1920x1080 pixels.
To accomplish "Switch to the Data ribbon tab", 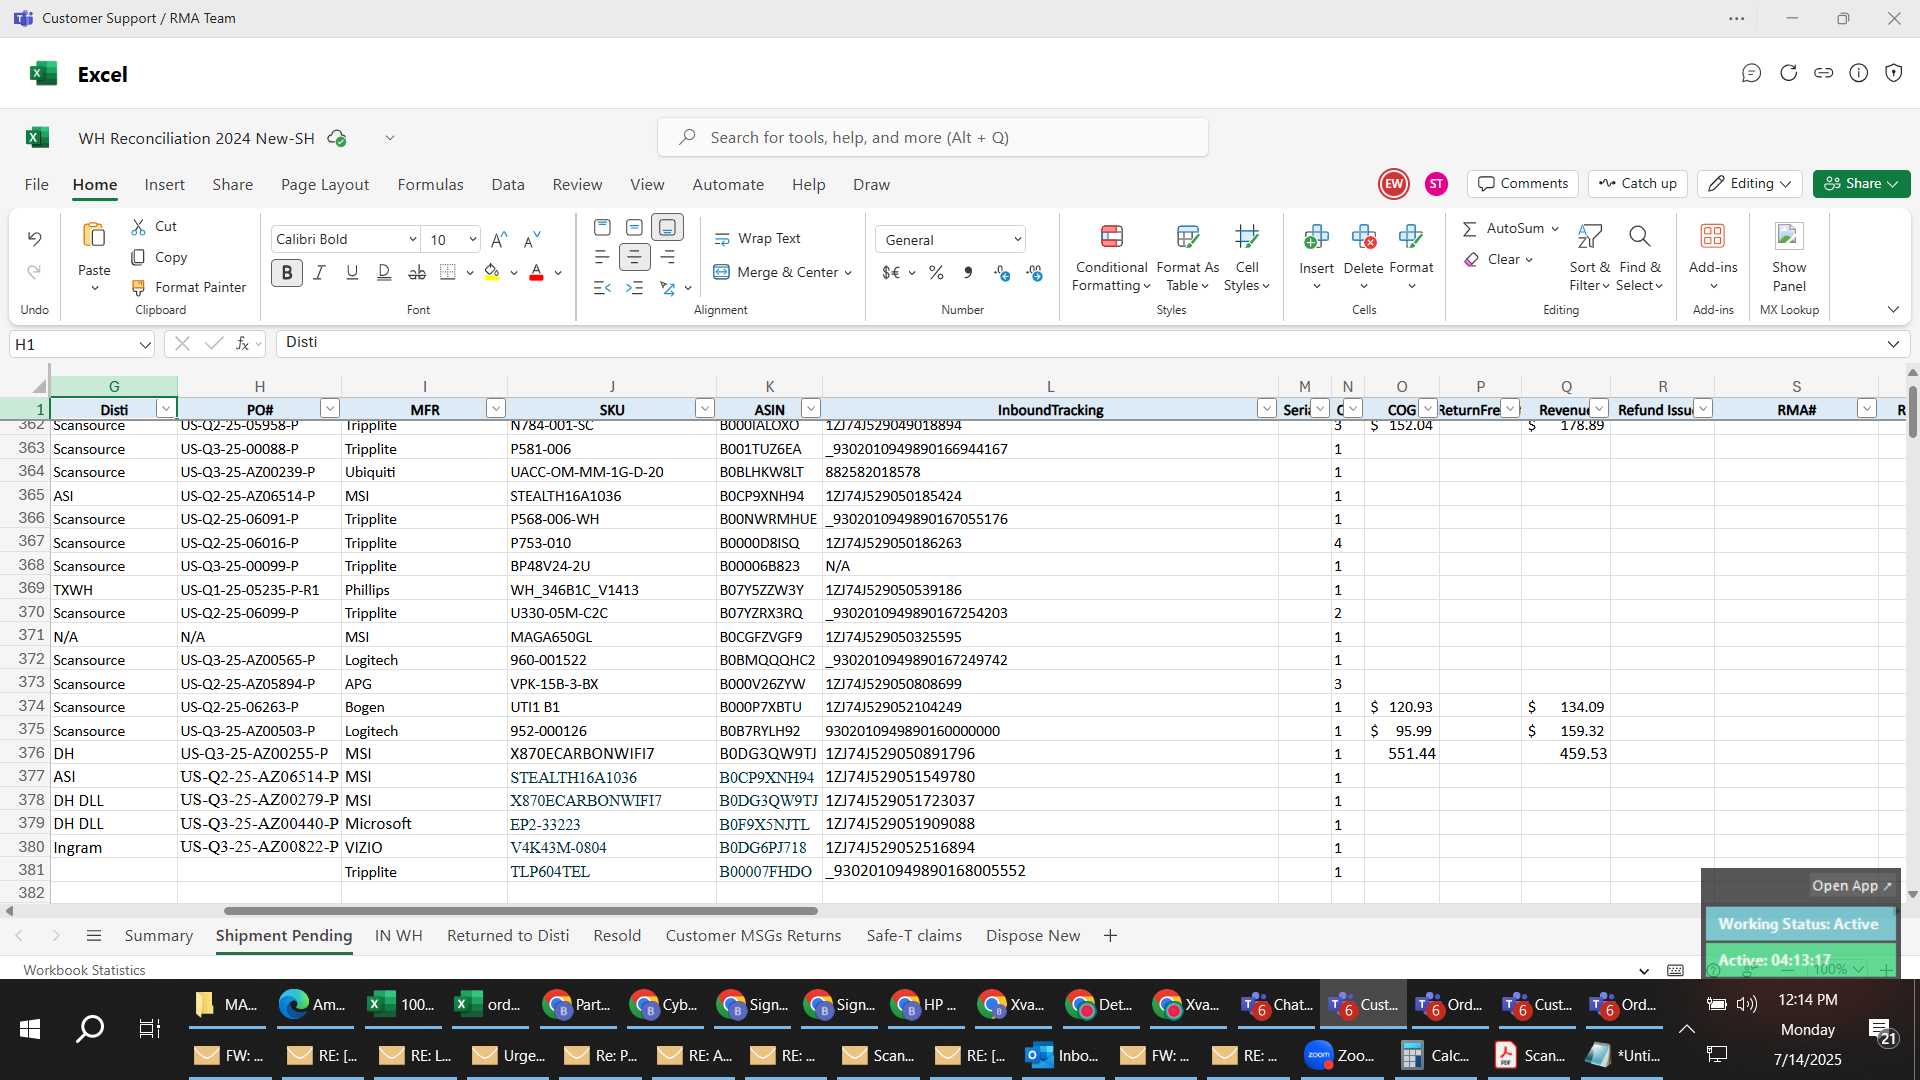I will coord(508,184).
